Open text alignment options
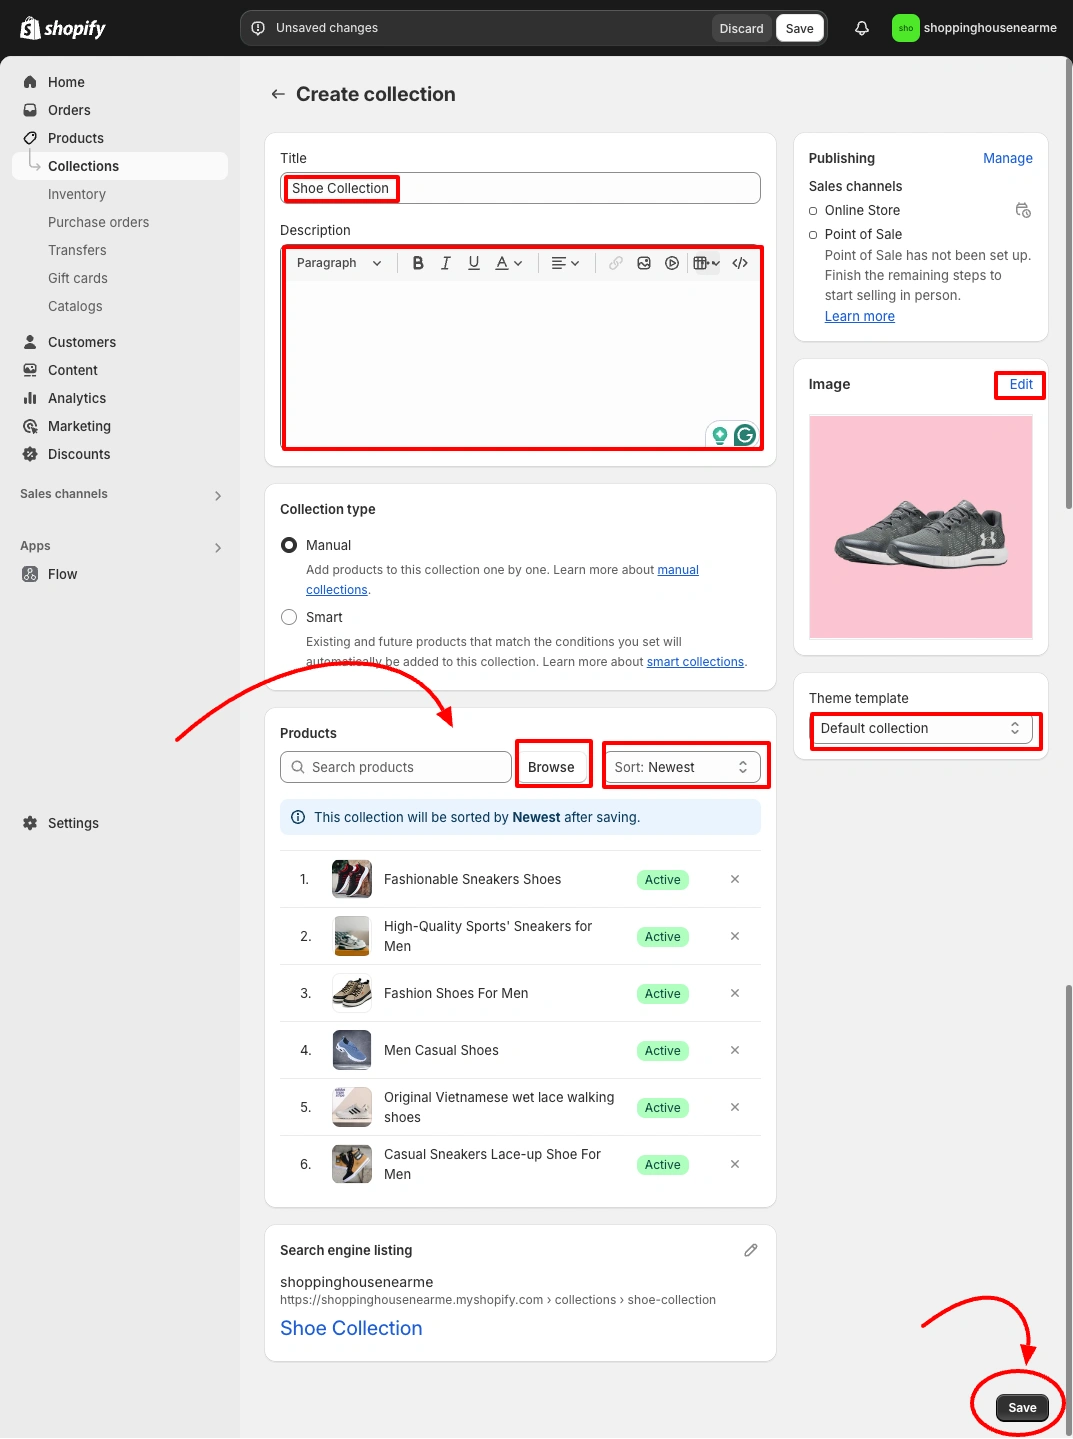The width and height of the screenshot is (1073, 1439). 565,263
